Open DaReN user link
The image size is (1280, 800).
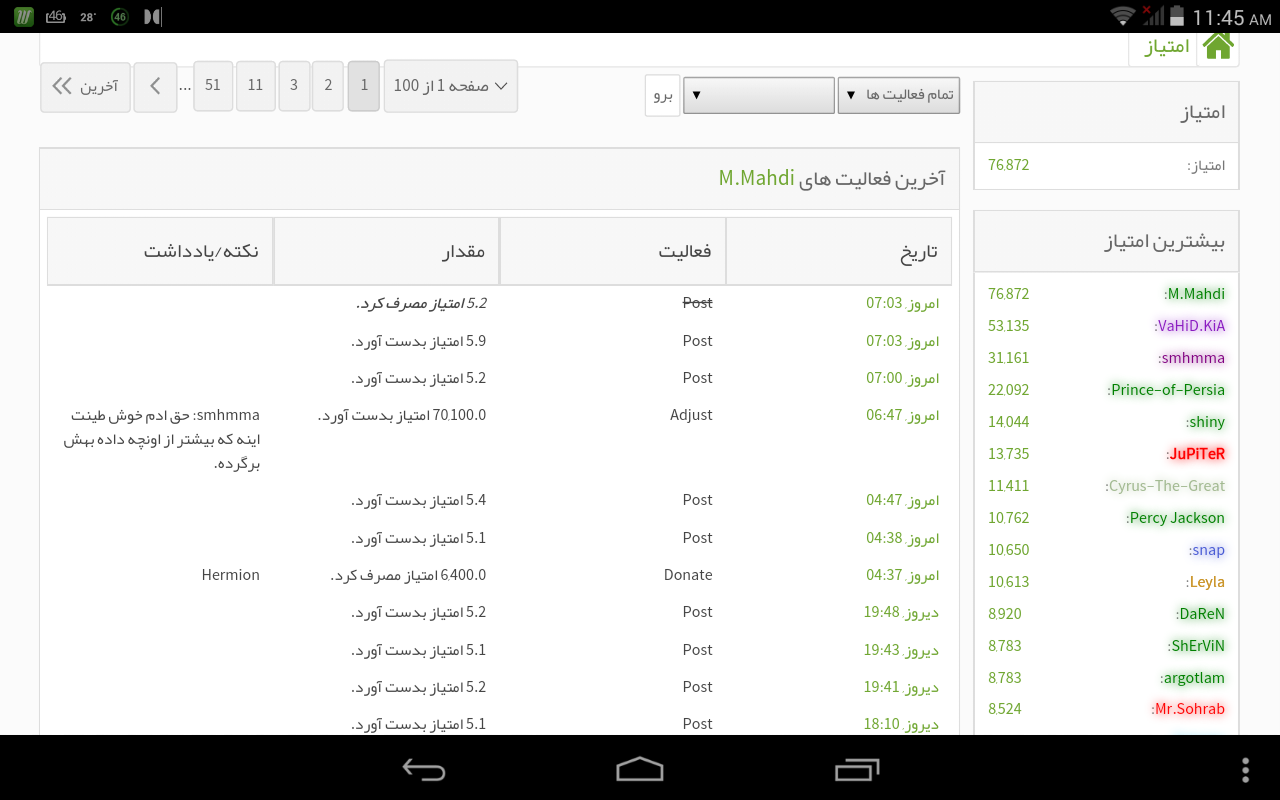1201,614
